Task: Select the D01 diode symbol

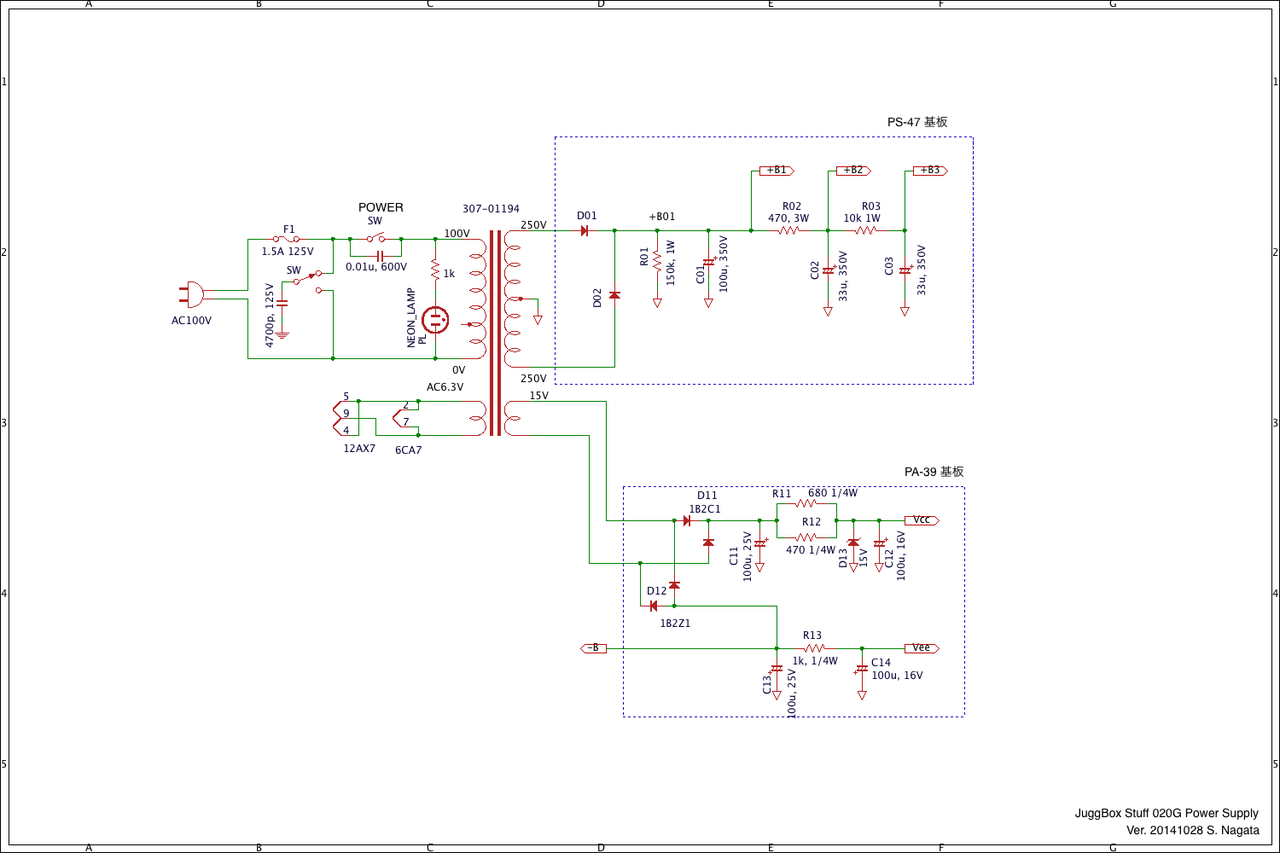Action: (x=584, y=230)
